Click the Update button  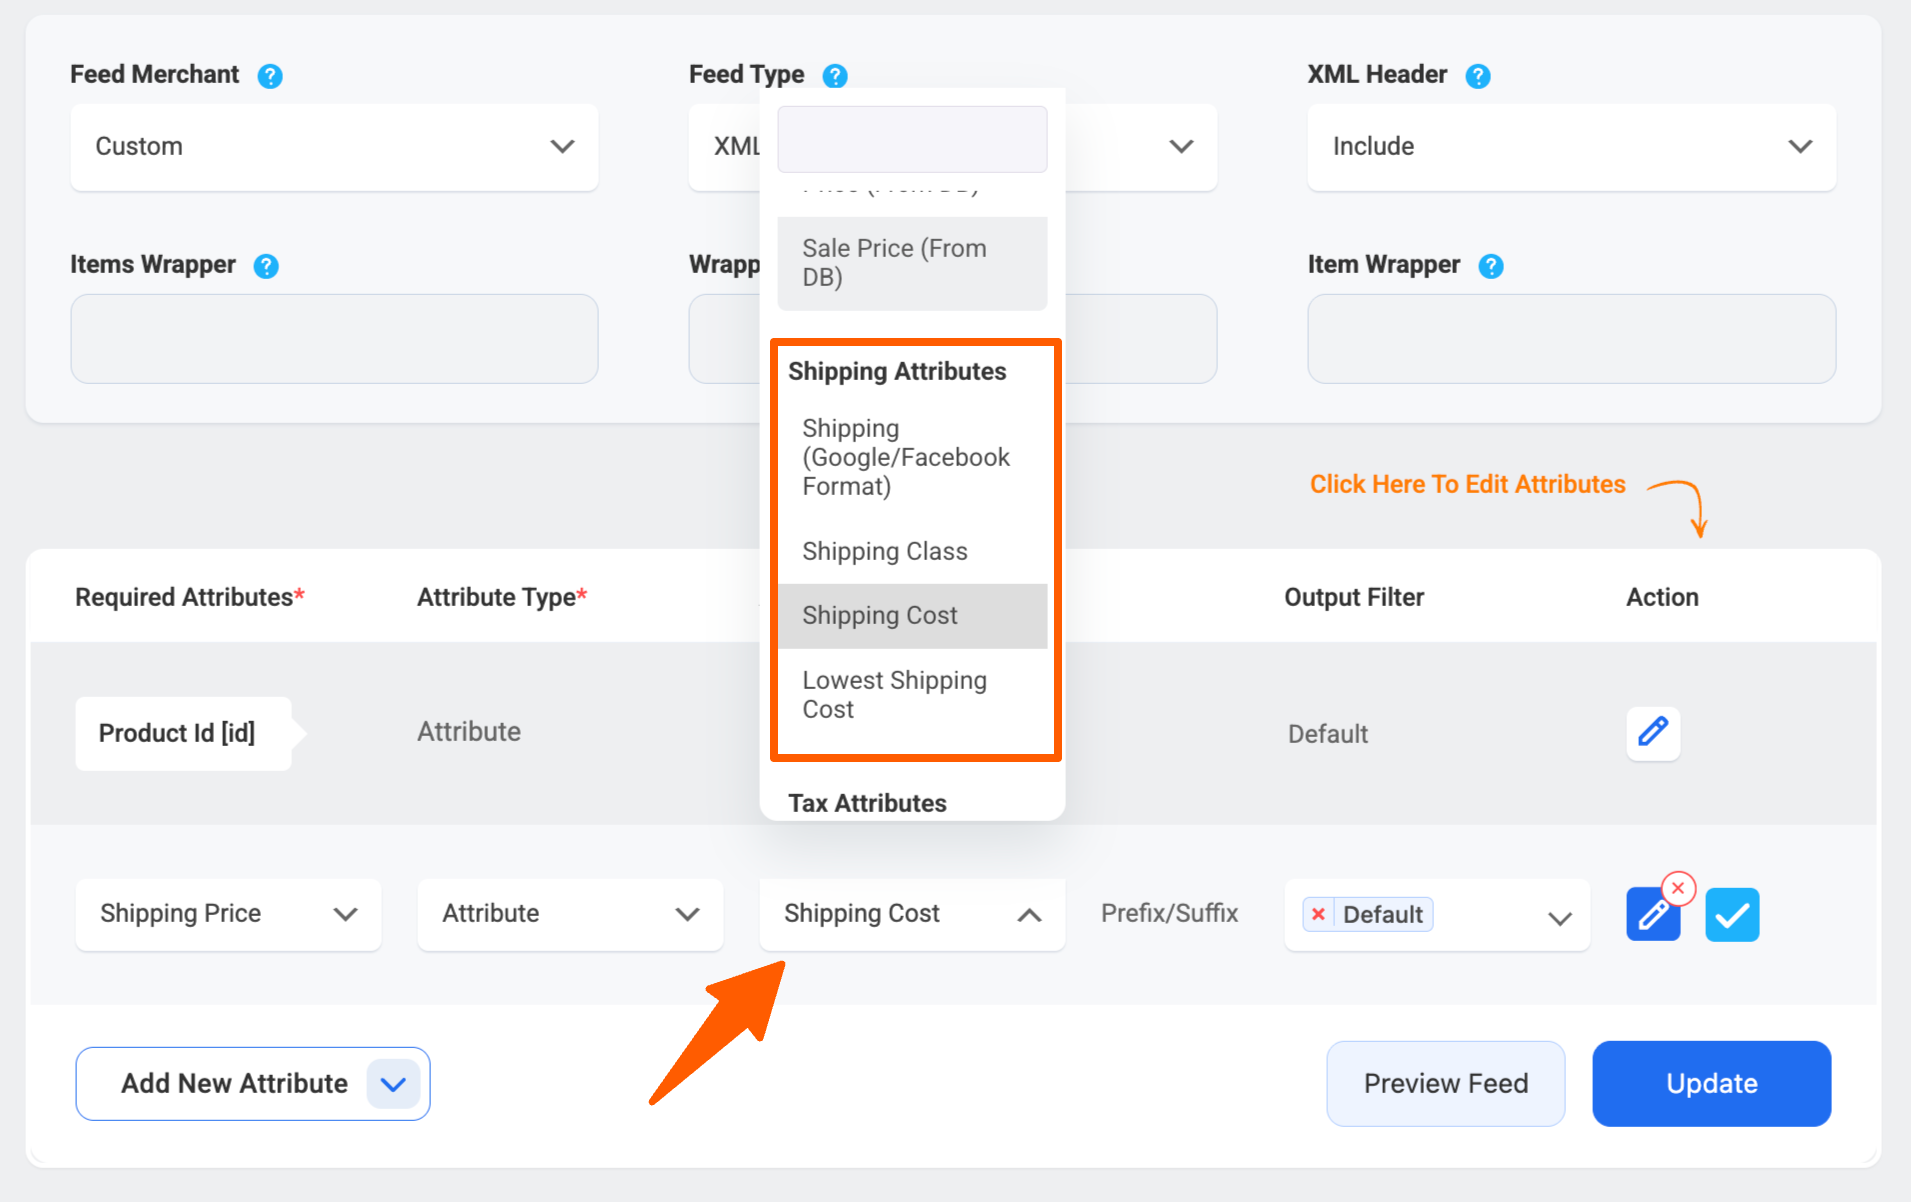coord(1711,1083)
